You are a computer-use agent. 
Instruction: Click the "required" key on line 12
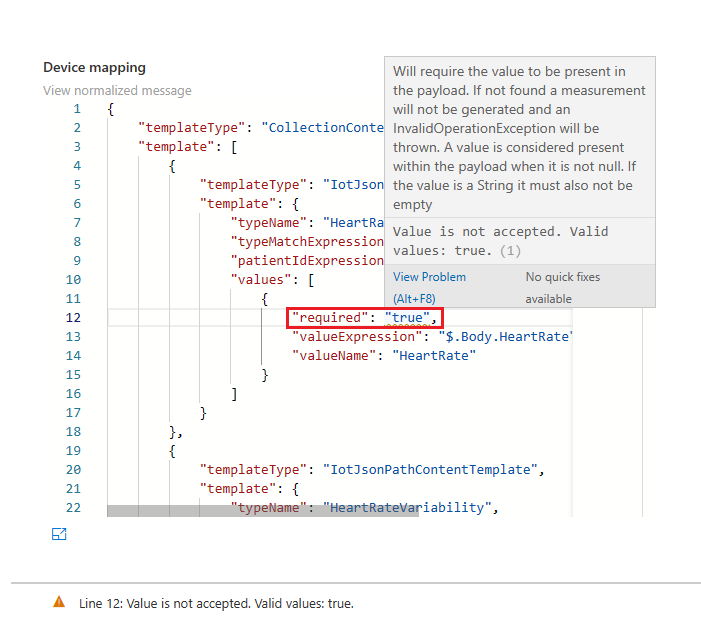click(329, 318)
